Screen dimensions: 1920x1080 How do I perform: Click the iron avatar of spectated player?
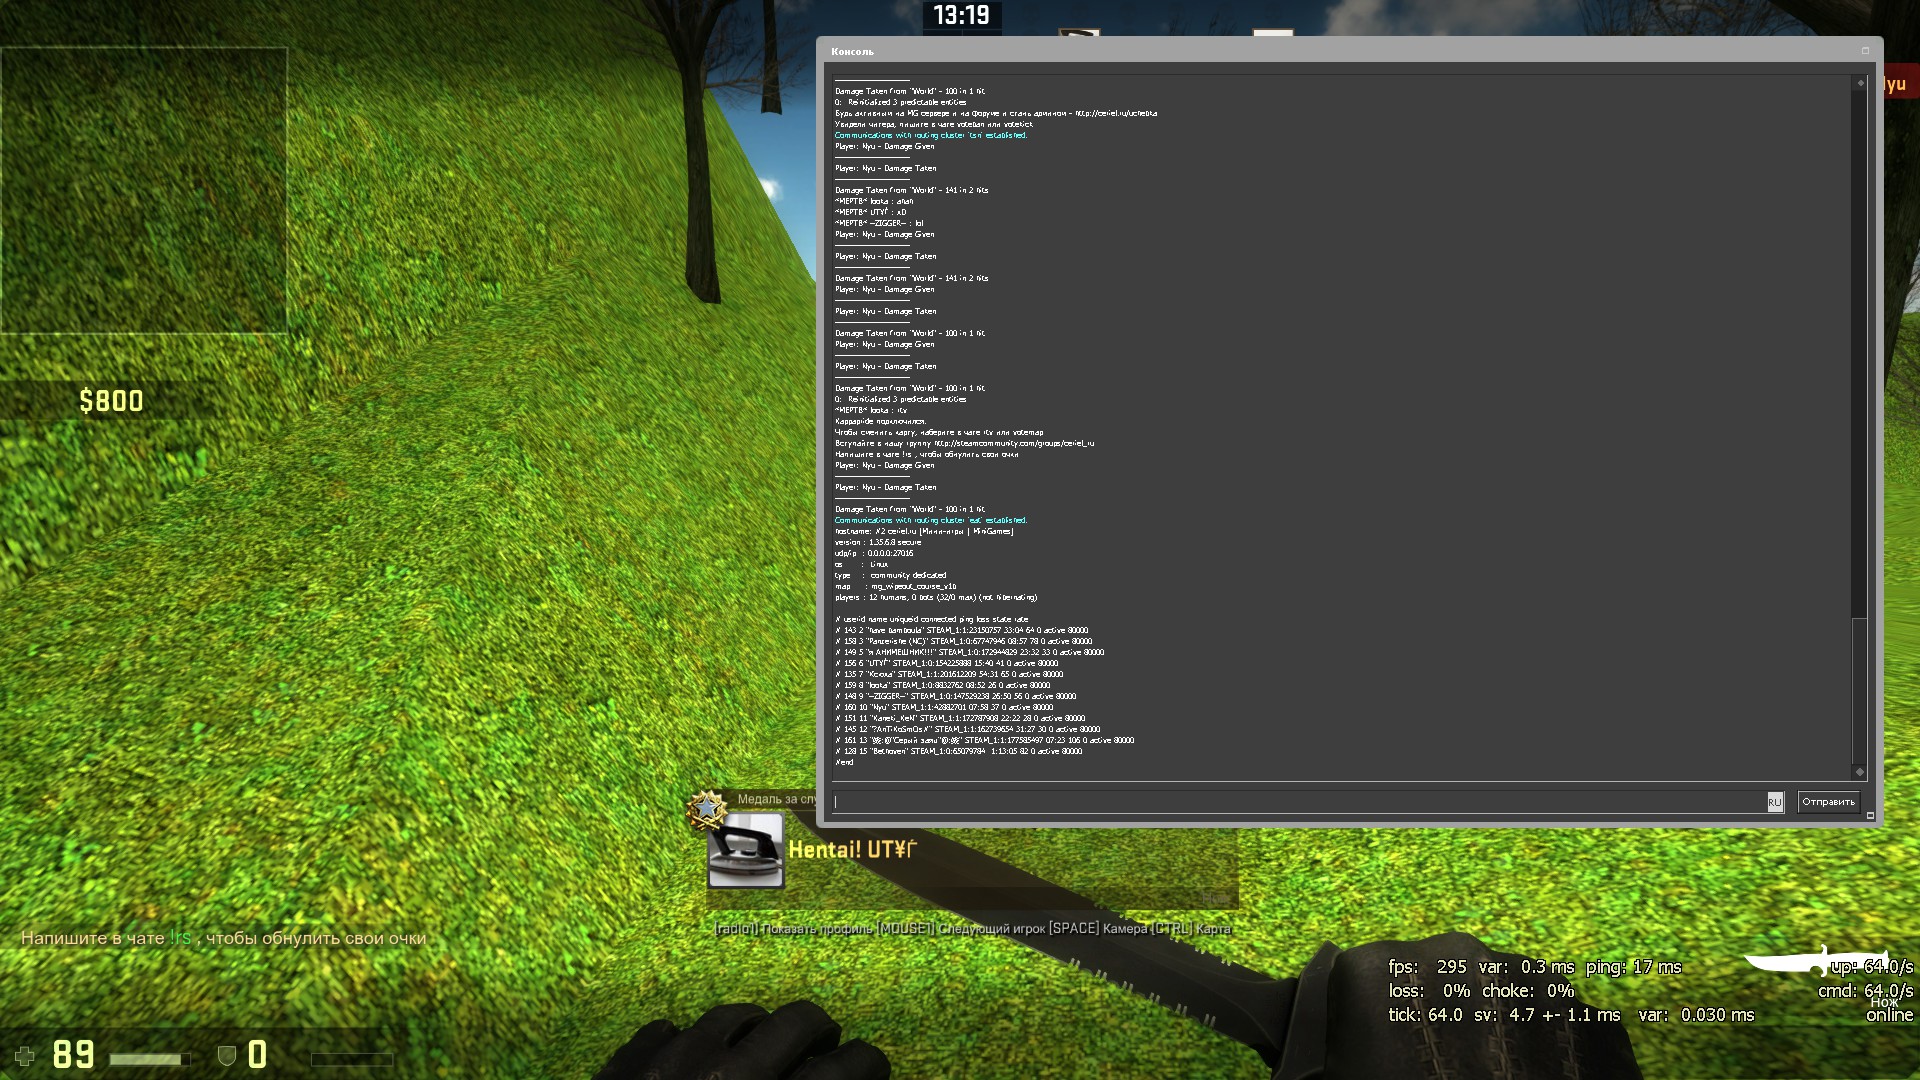point(746,850)
